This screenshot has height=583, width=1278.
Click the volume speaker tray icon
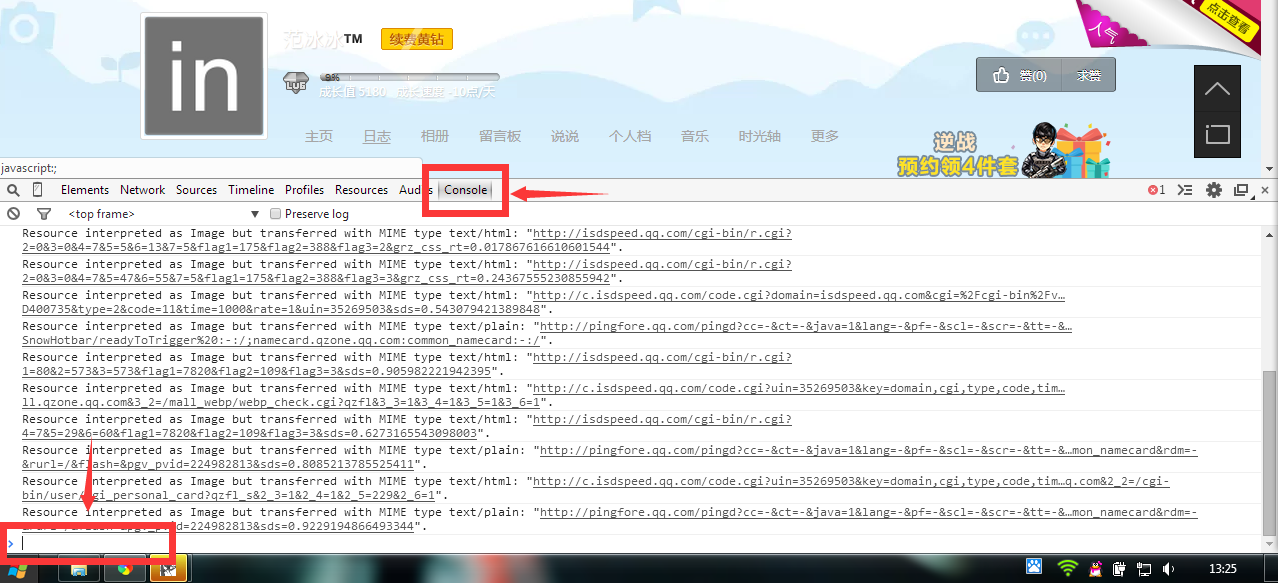click(x=1168, y=568)
